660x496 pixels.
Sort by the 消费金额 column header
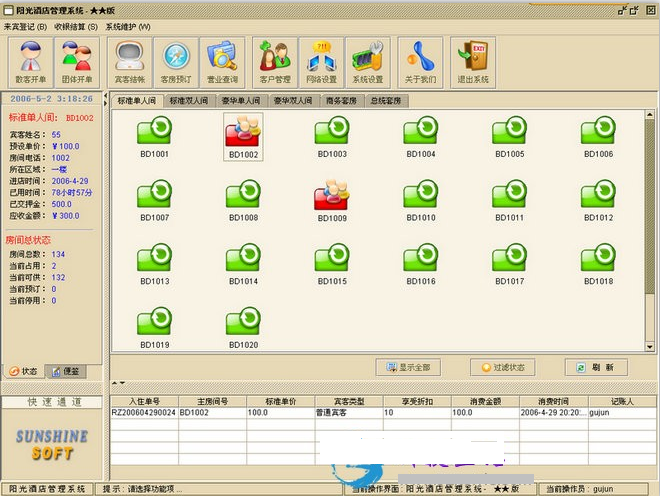pyautogui.click(x=485, y=401)
